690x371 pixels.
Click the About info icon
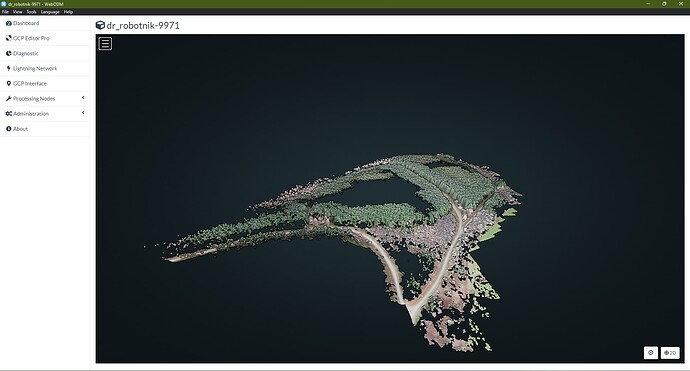point(8,129)
